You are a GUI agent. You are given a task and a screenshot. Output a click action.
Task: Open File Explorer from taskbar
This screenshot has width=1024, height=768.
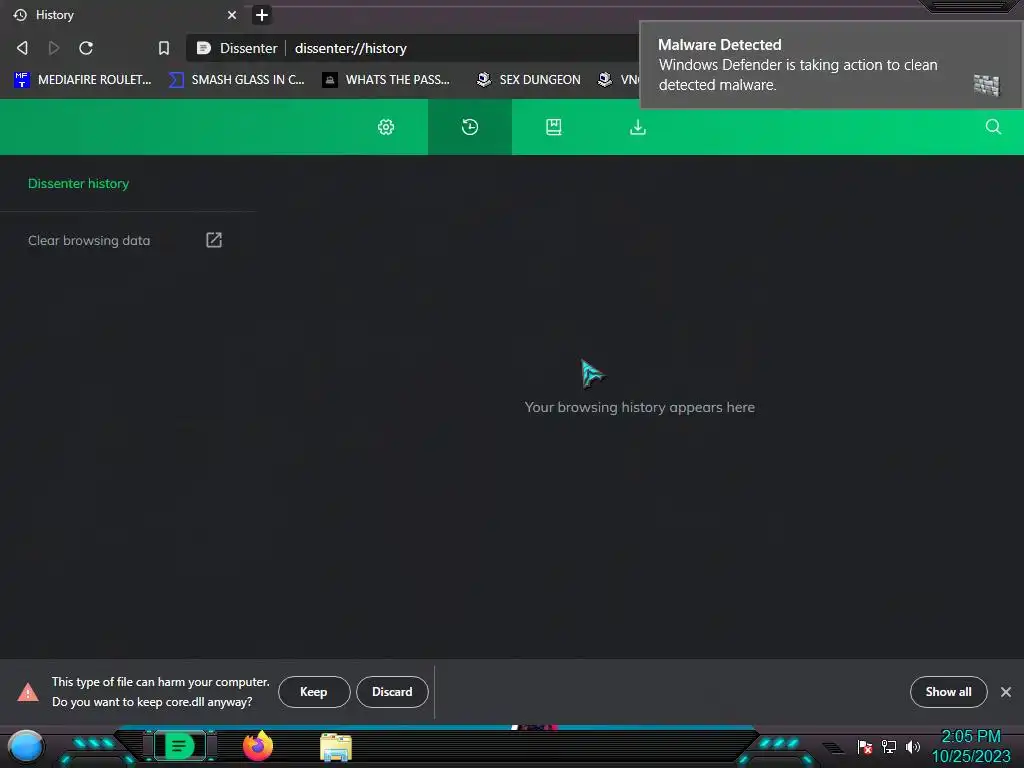point(336,747)
